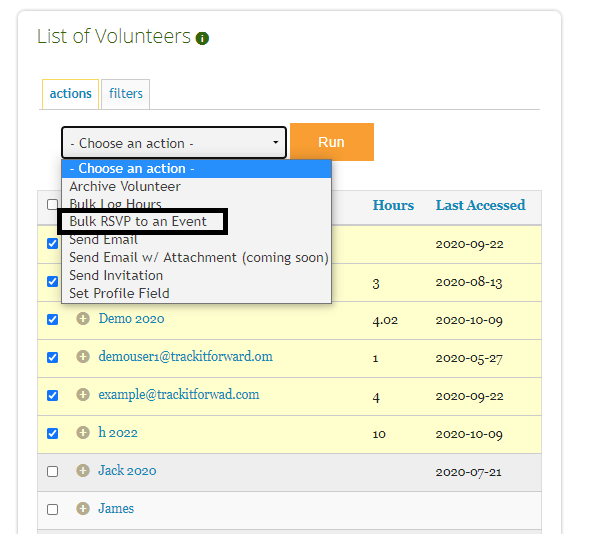The width and height of the screenshot is (600, 554).
Task: Click the plus icon next to Jack 2020
Action: coord(83,471)
